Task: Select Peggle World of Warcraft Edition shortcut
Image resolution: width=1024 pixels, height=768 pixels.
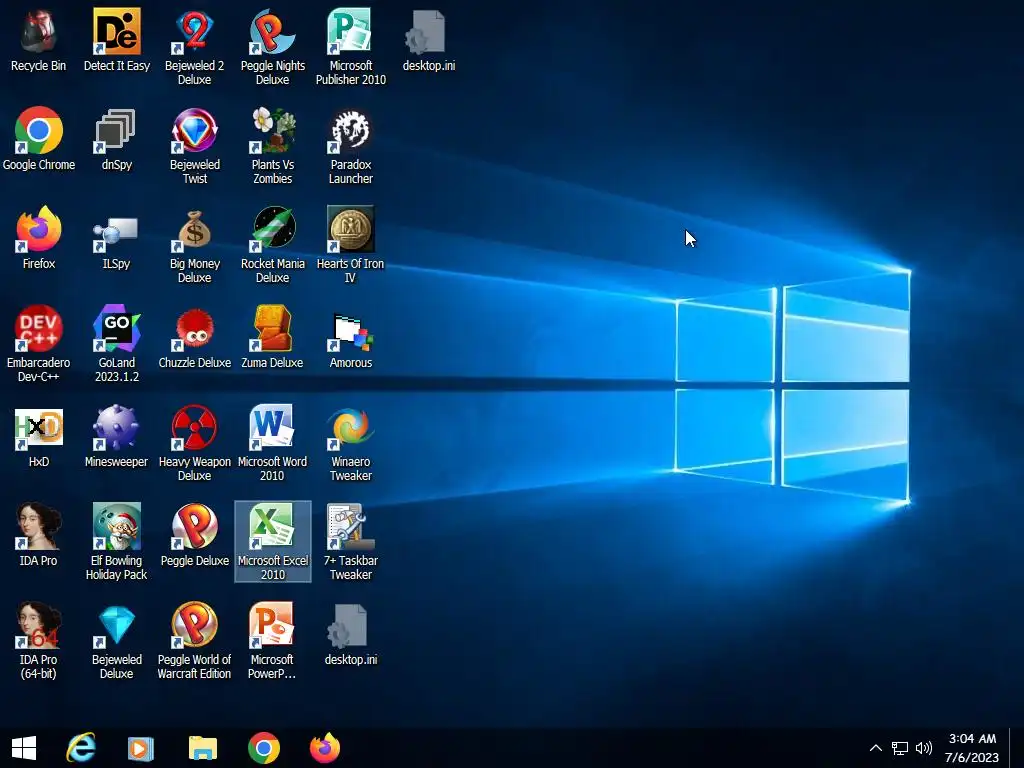Action: point(195,641)
